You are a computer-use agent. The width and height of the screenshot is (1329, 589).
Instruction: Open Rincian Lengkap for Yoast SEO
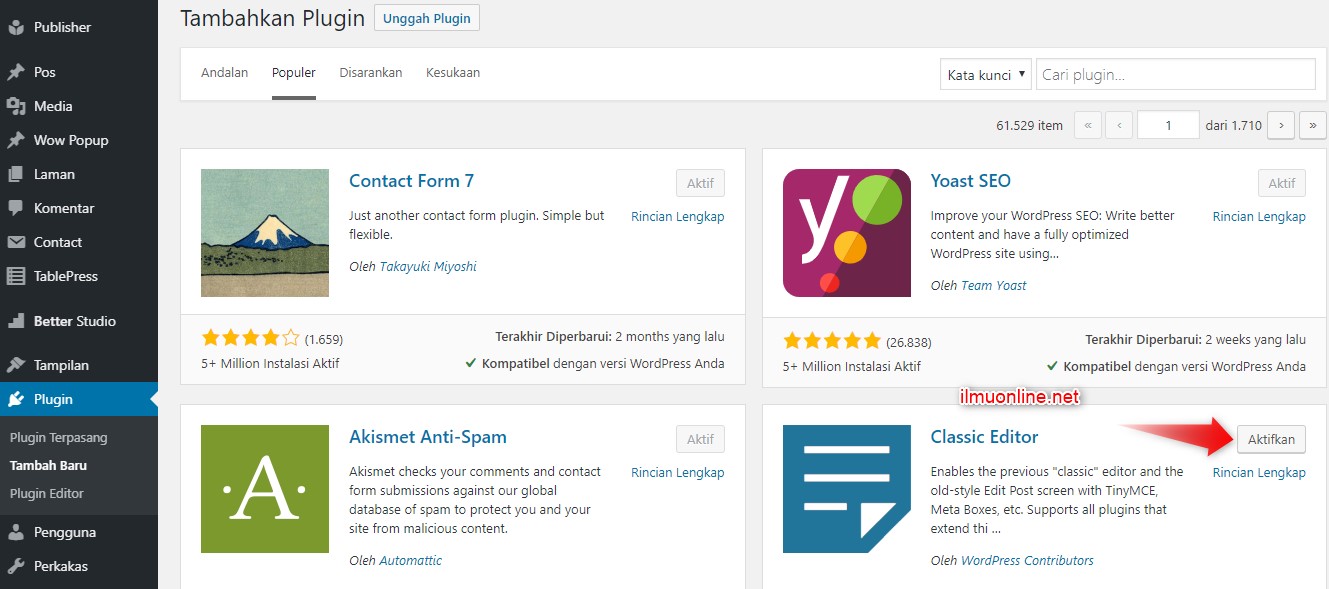point(1258,216)
